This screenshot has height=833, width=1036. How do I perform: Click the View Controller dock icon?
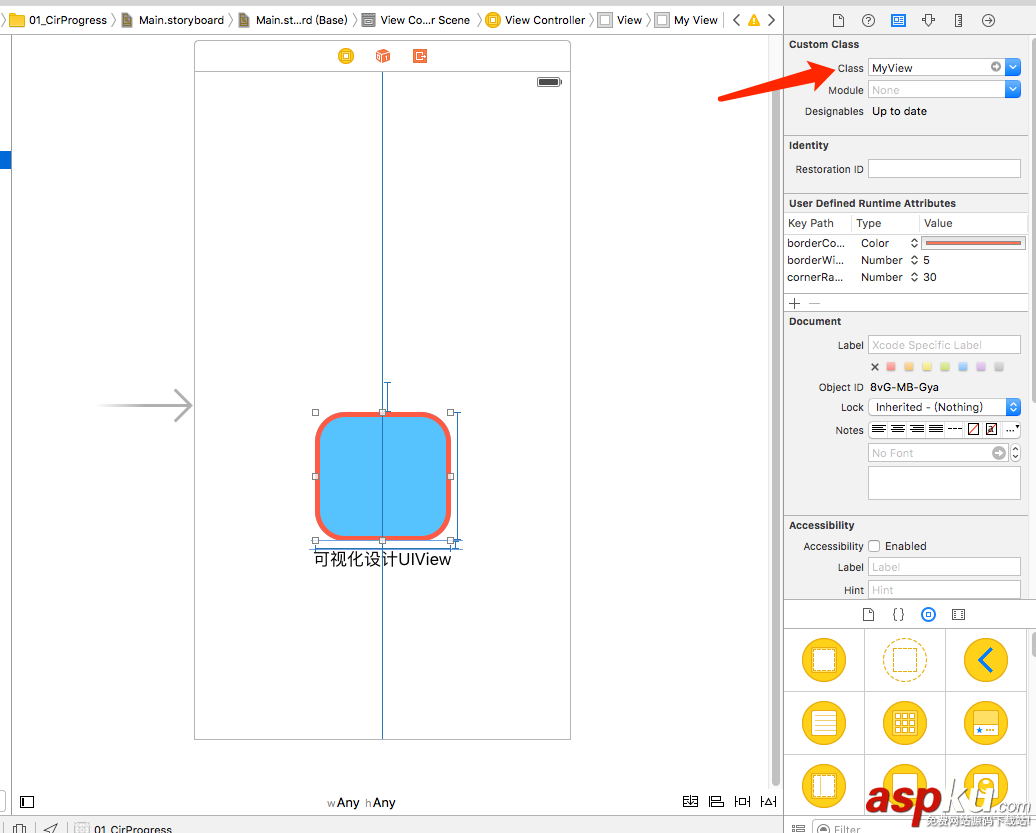pos(346,56)
